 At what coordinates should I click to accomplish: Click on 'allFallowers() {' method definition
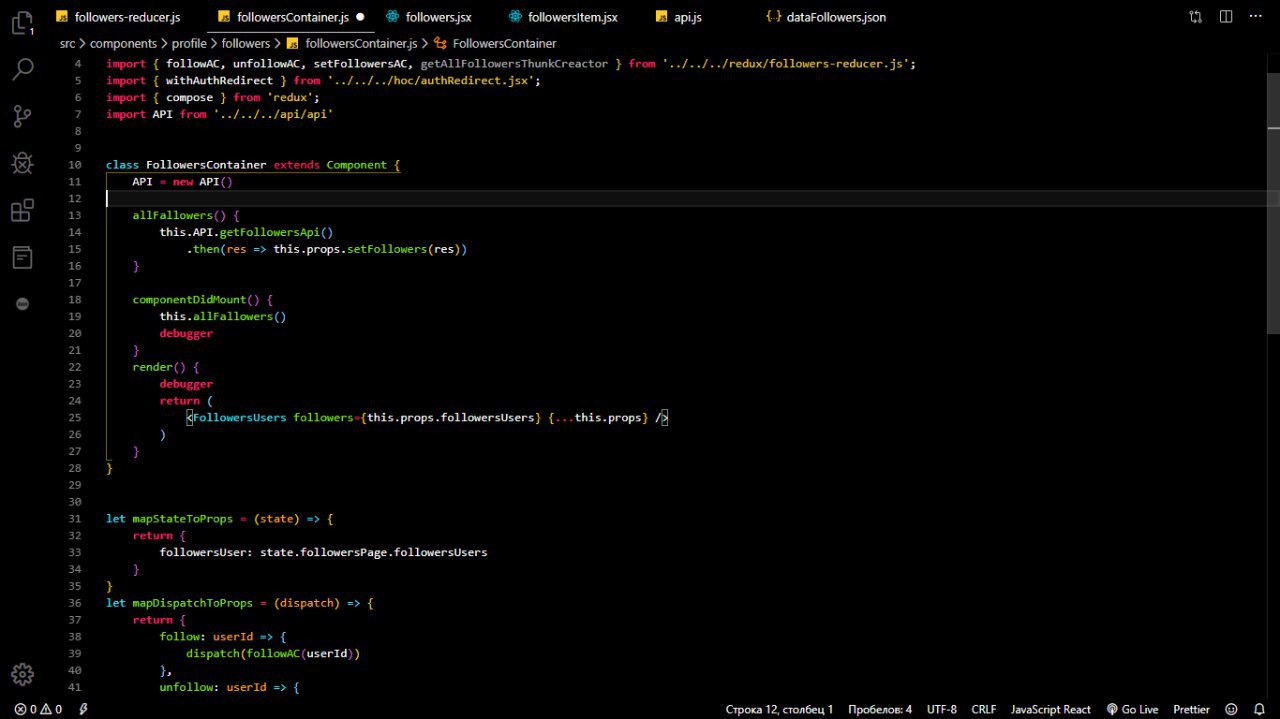186,215
